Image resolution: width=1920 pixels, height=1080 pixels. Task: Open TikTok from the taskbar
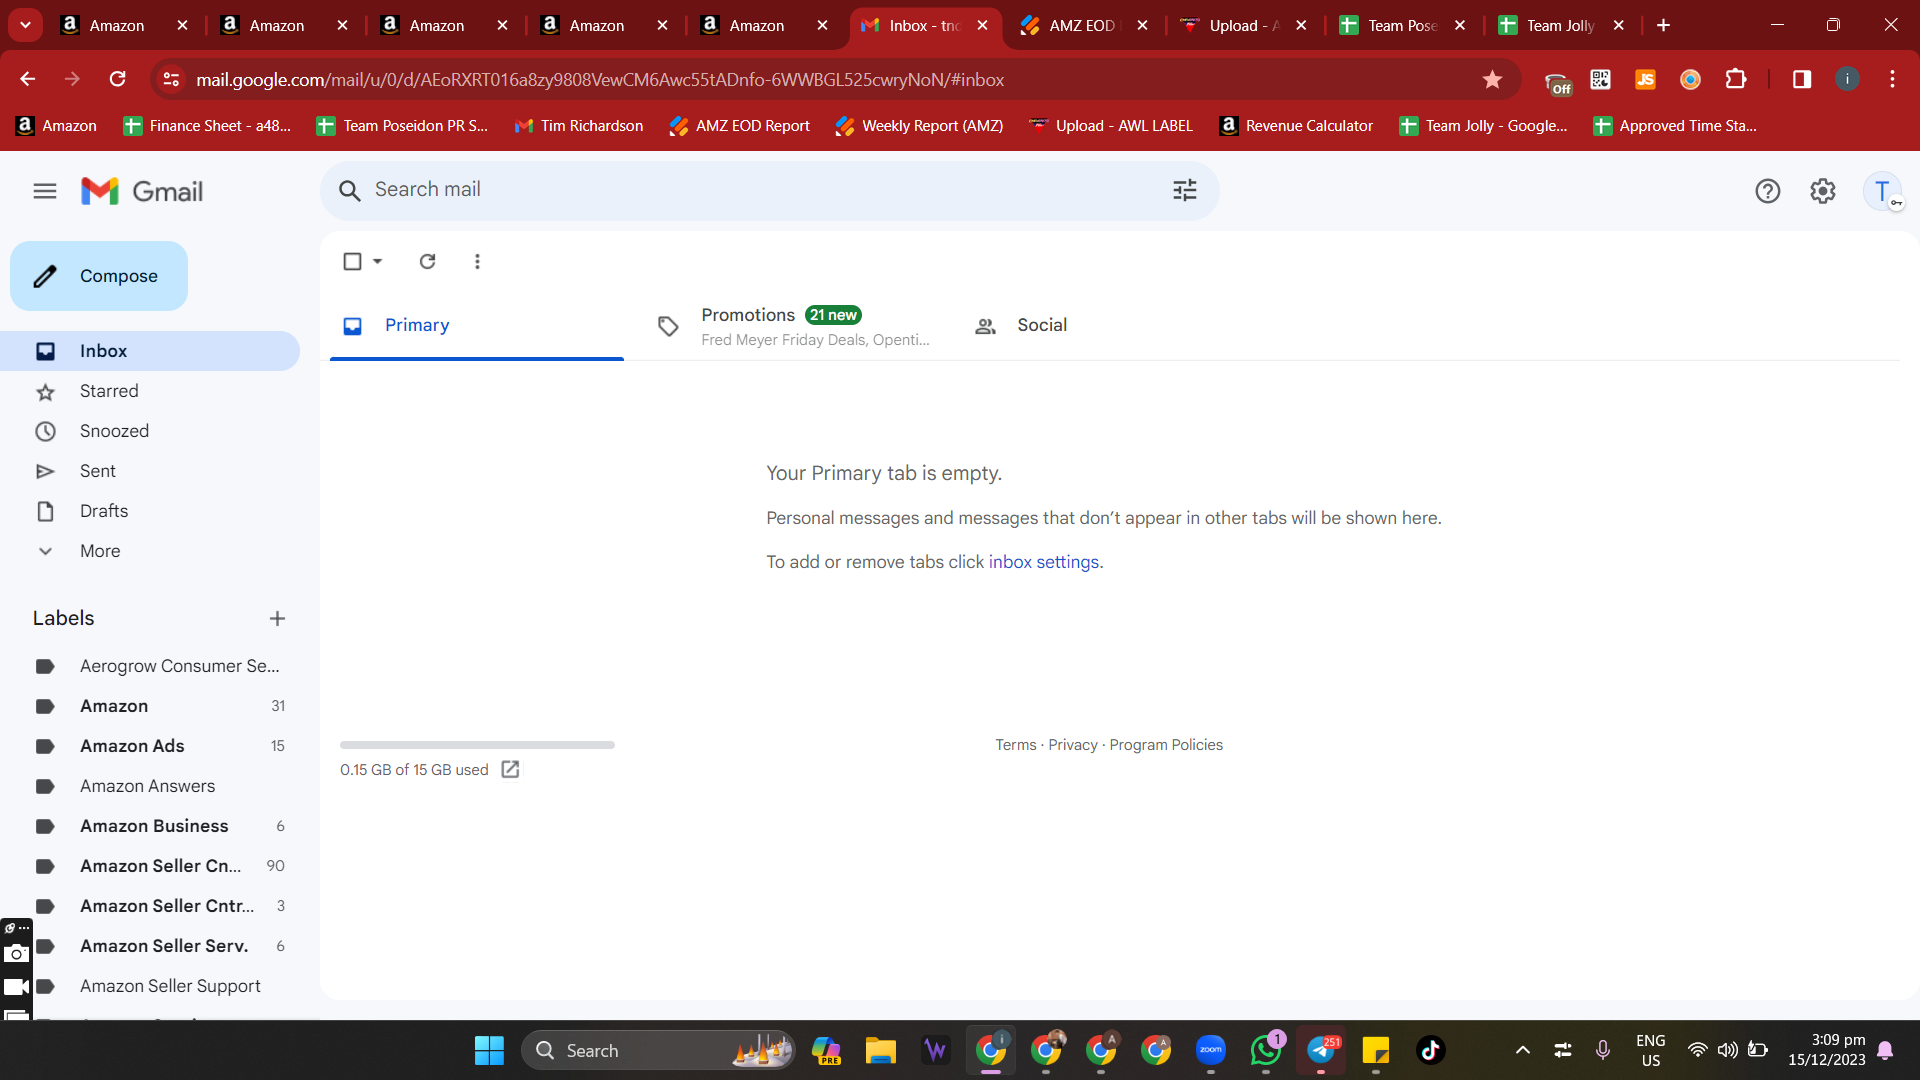(1431, 1050)
